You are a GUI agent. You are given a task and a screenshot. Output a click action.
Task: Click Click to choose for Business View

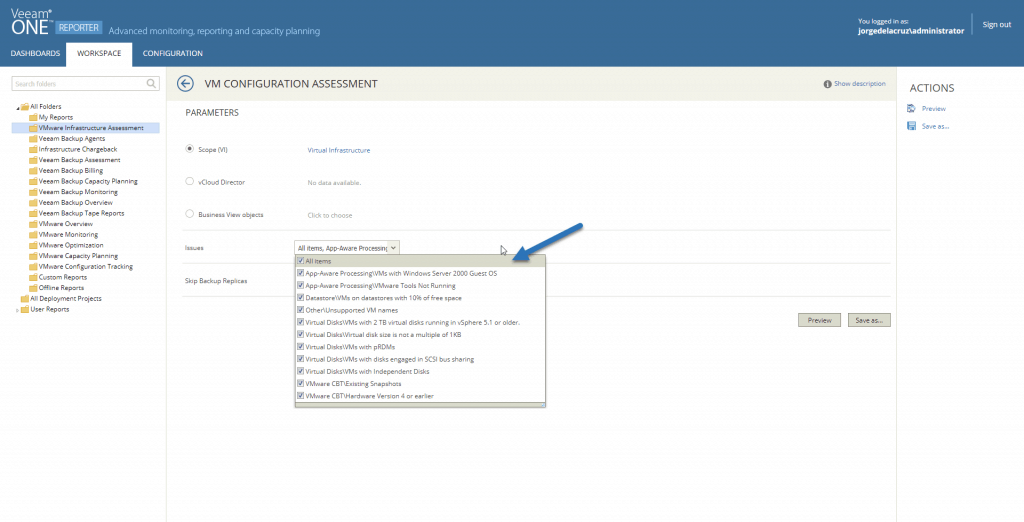[x=330, y=215]
